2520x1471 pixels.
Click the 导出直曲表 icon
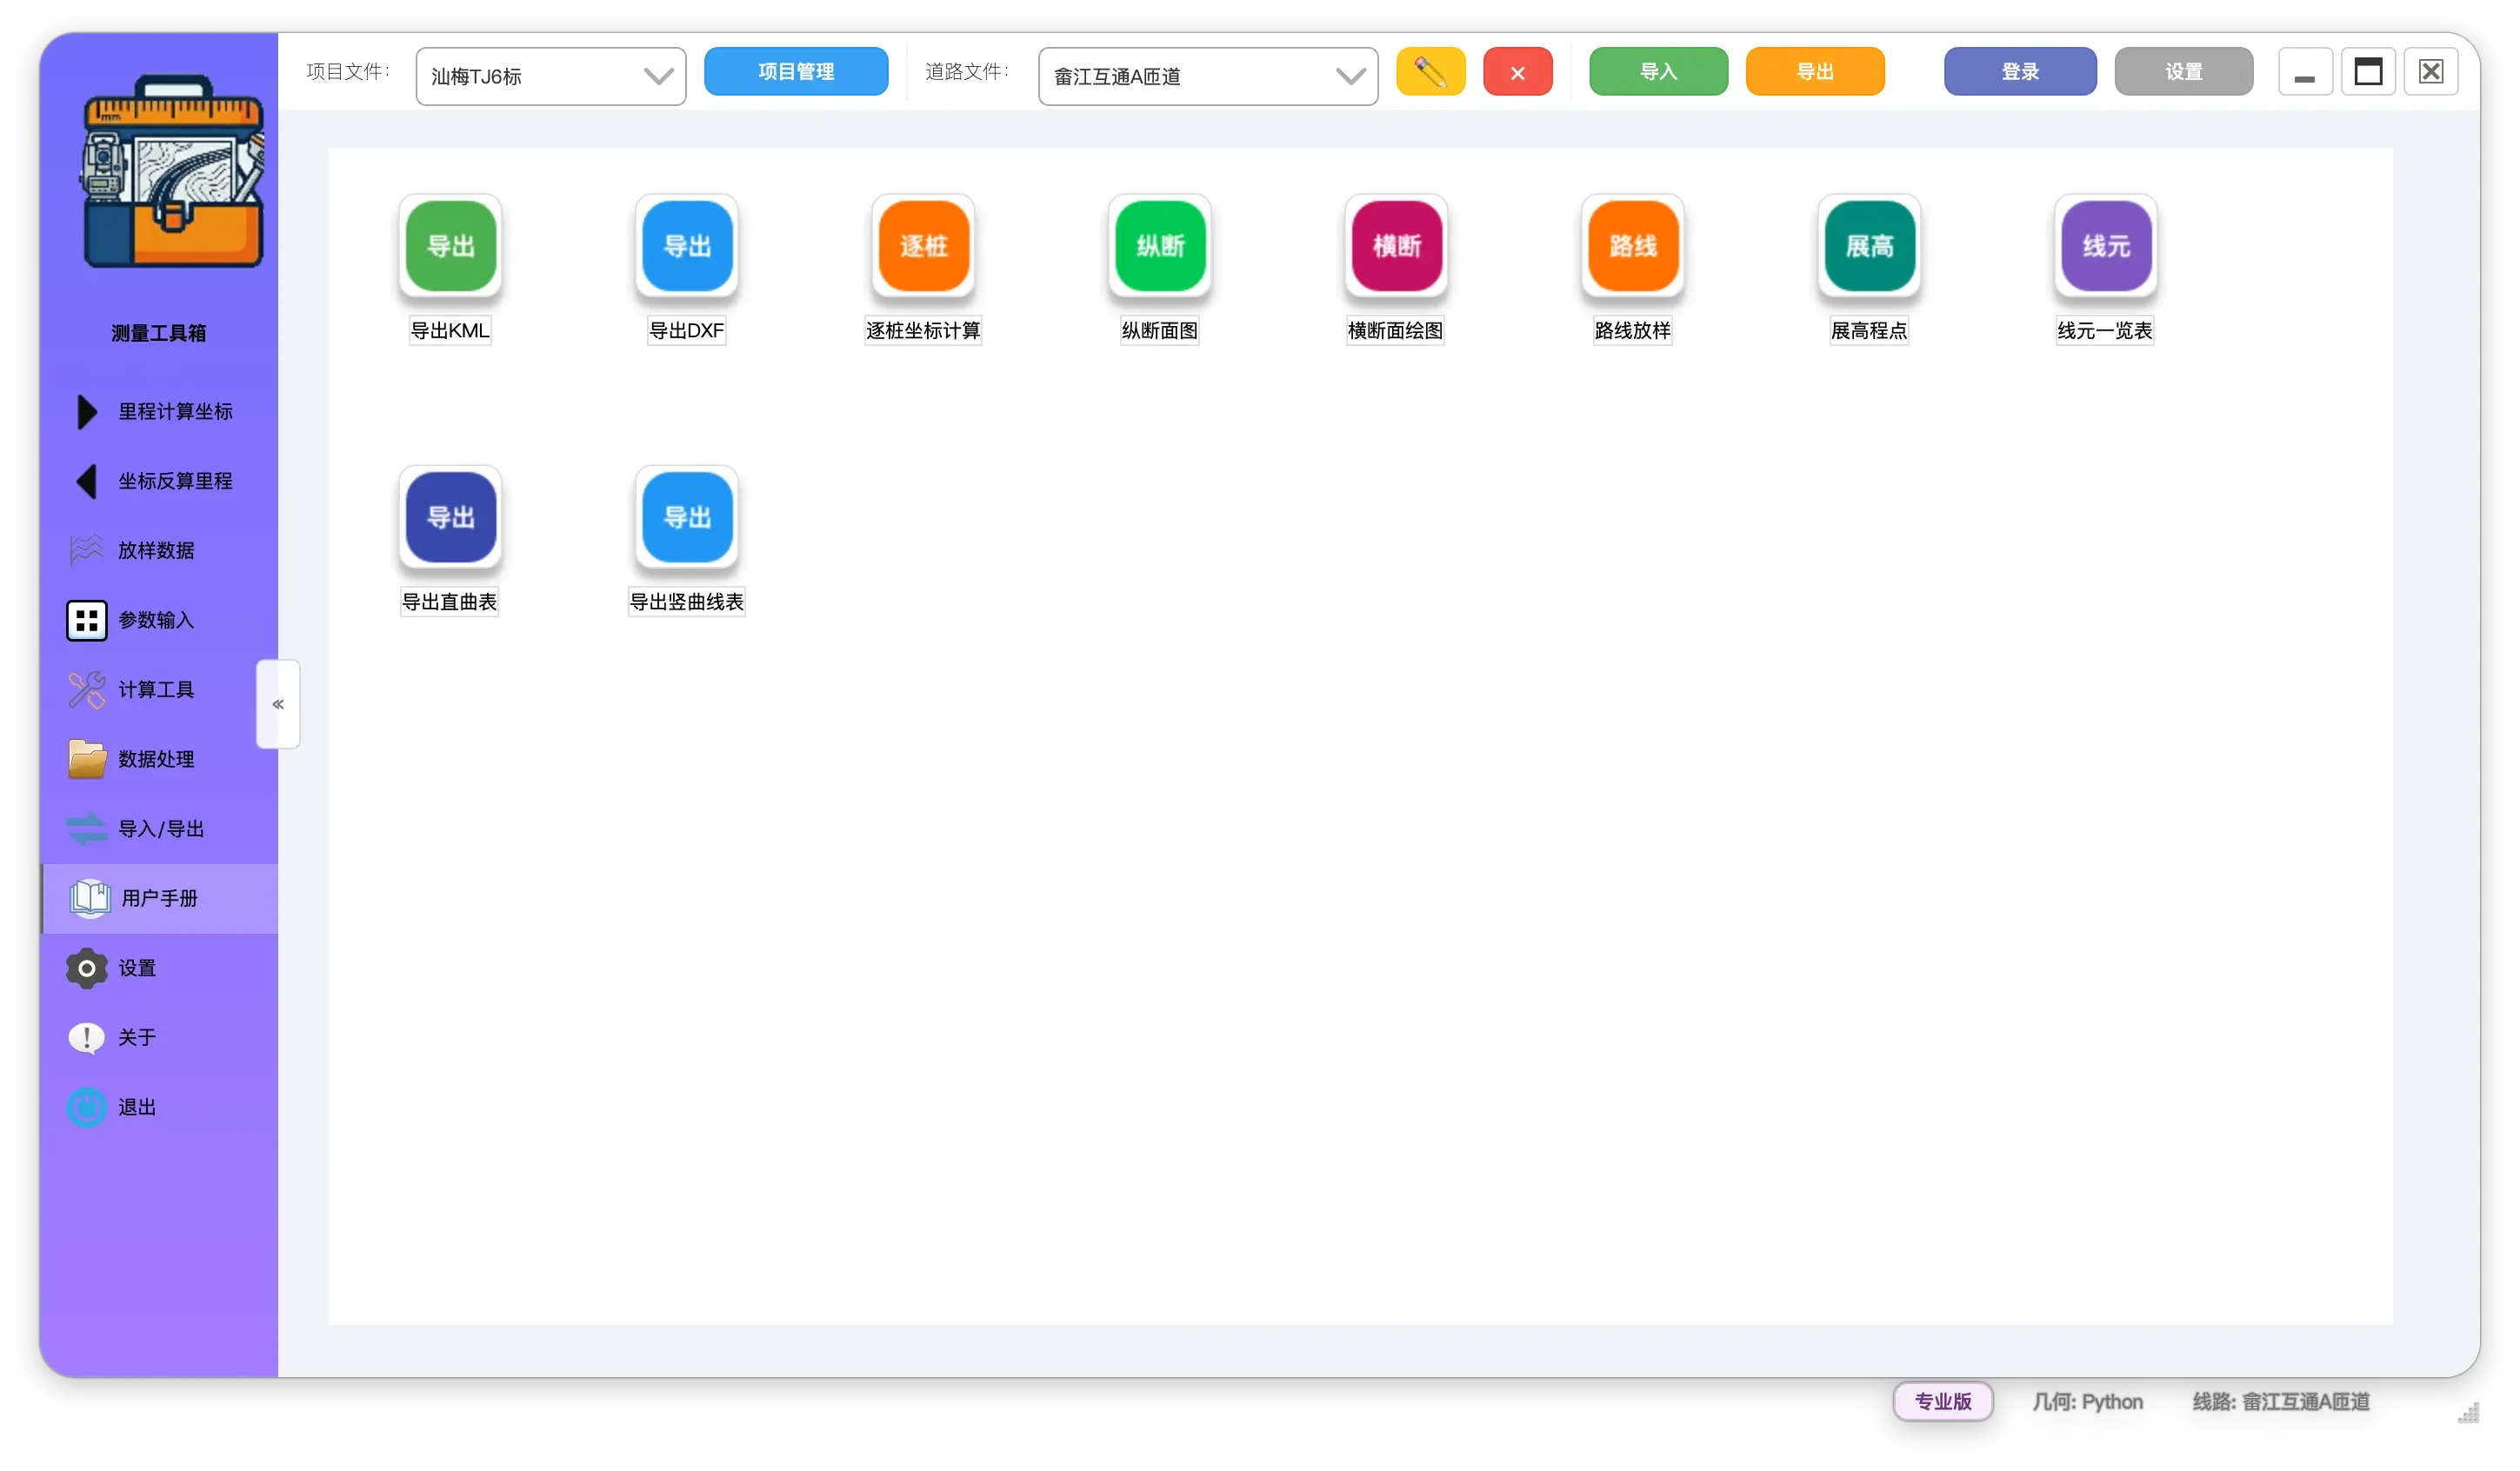[x=450, y=517]
